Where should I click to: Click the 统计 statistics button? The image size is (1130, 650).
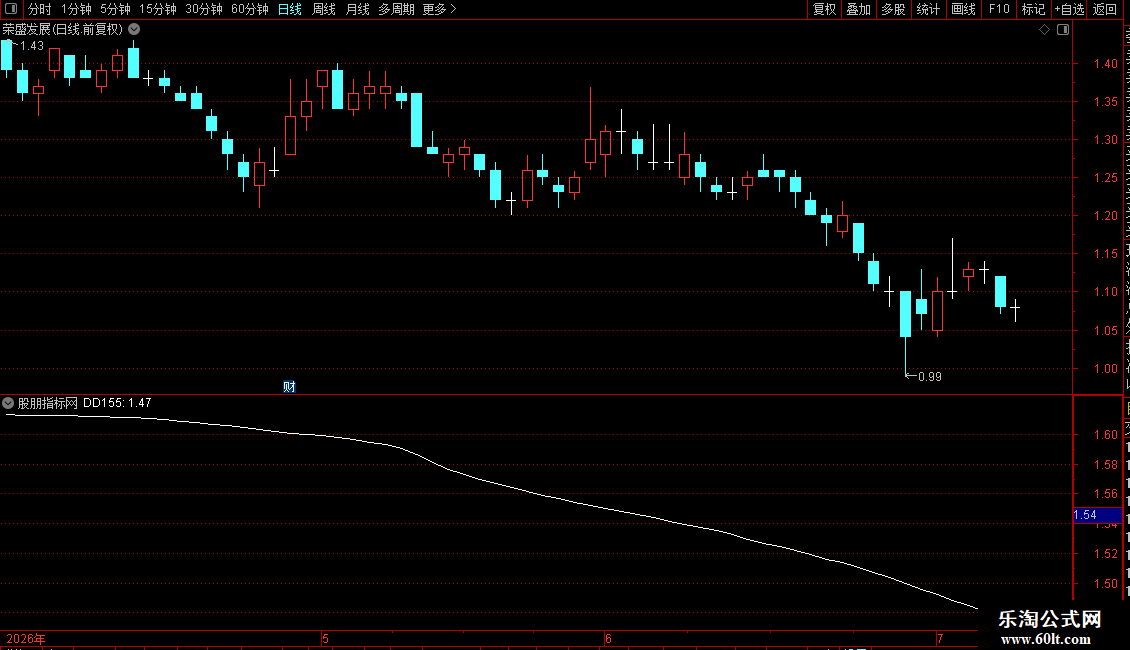tap(927, 9)
